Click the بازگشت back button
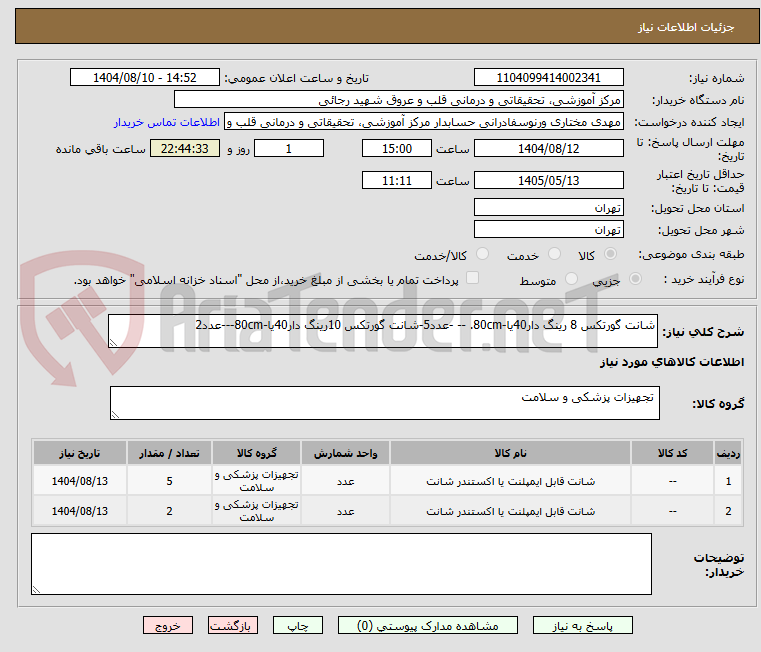The image size is (761, 652). pyautogui.click(x=232, y=625)
